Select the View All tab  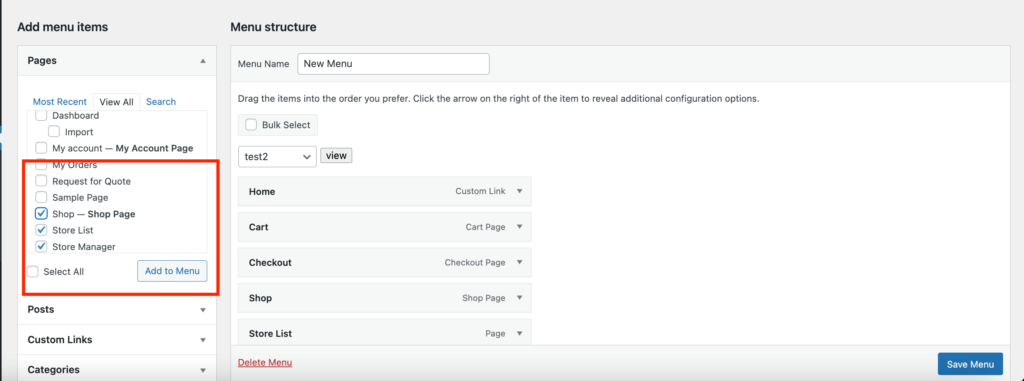(x=116, y=102)
